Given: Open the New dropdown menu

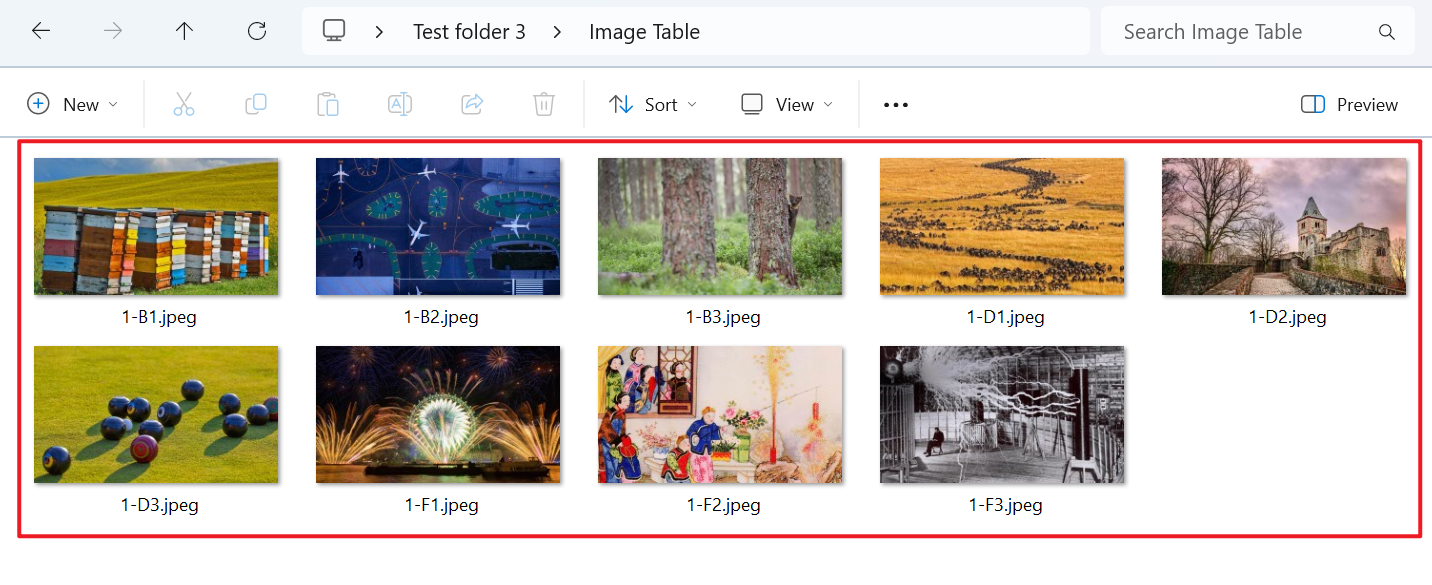Looking at the screenshot, I should click(x=73, y=103).
